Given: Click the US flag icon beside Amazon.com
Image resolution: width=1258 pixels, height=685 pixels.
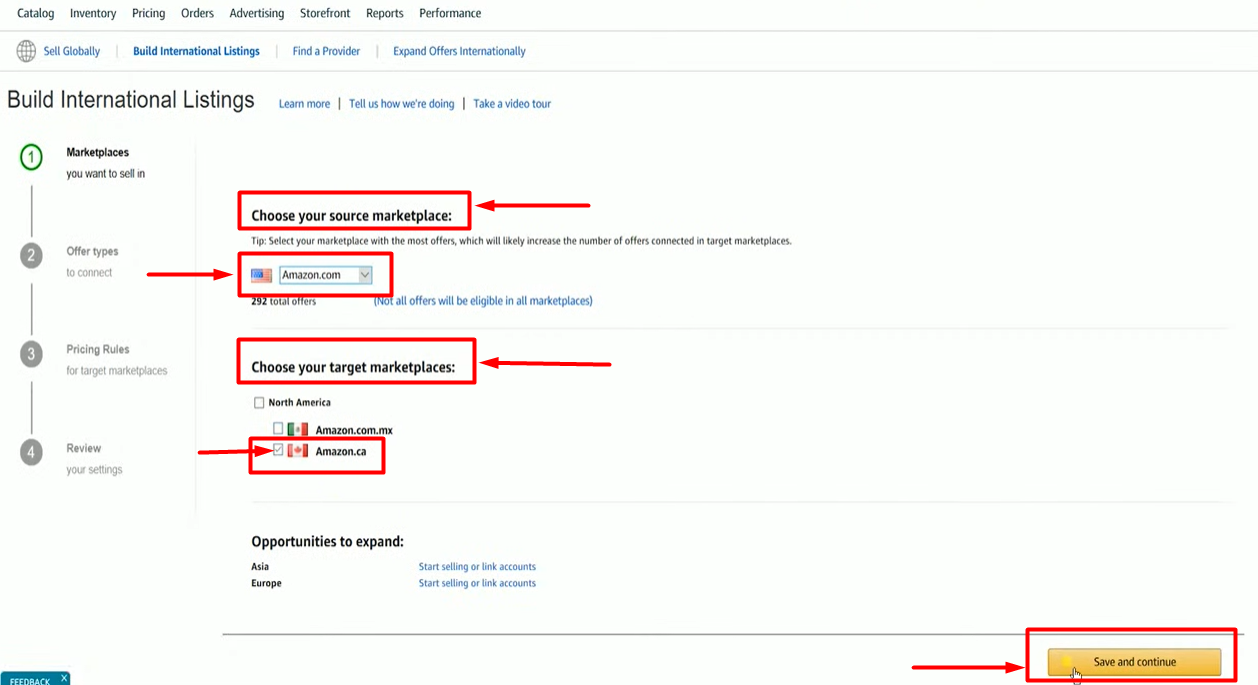Looking at the screenshot, I should [x=262, y=275].
